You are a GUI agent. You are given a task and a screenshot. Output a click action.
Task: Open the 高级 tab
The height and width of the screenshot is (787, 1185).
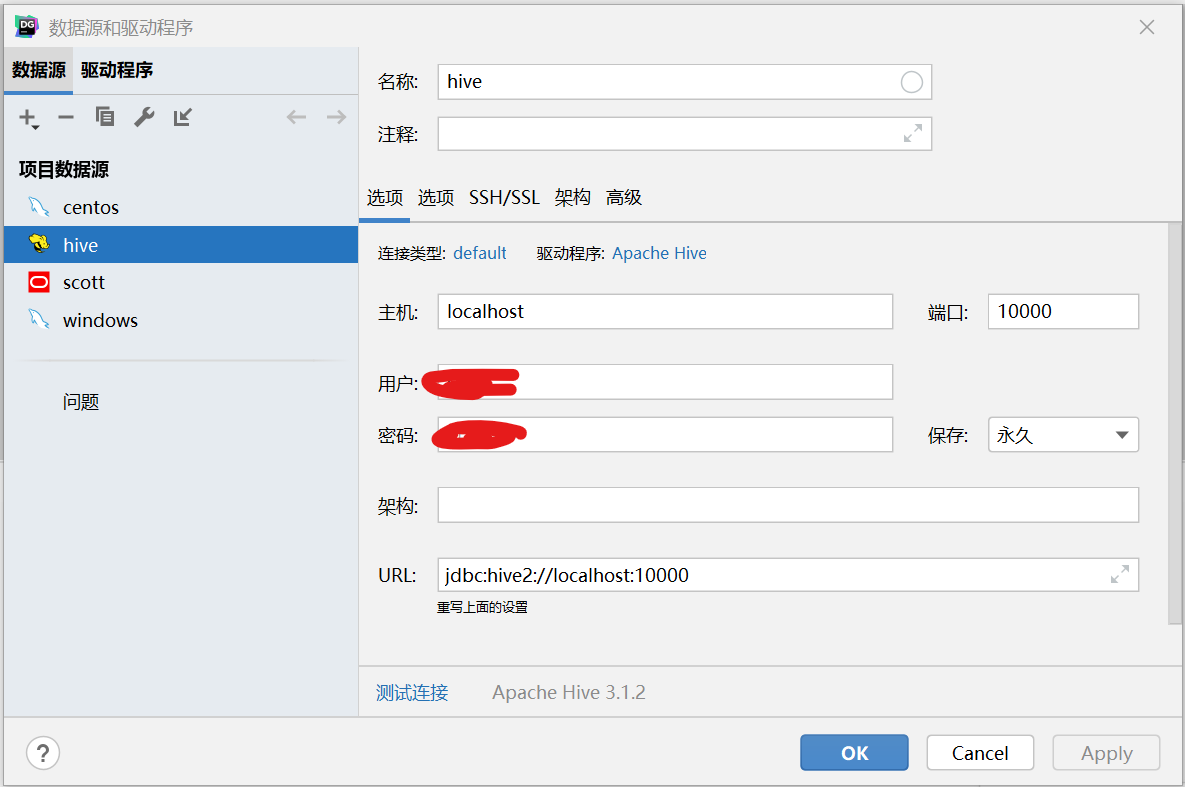pos(623,198)
